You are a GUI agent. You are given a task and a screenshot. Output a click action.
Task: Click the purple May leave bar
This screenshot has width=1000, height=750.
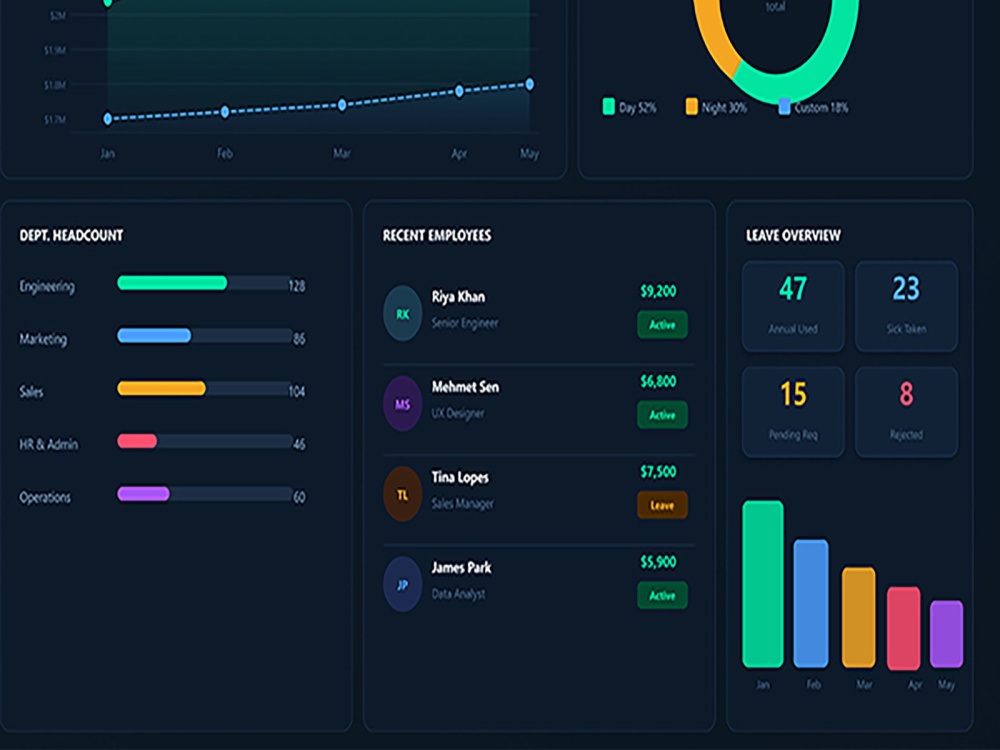click(946, 634)
